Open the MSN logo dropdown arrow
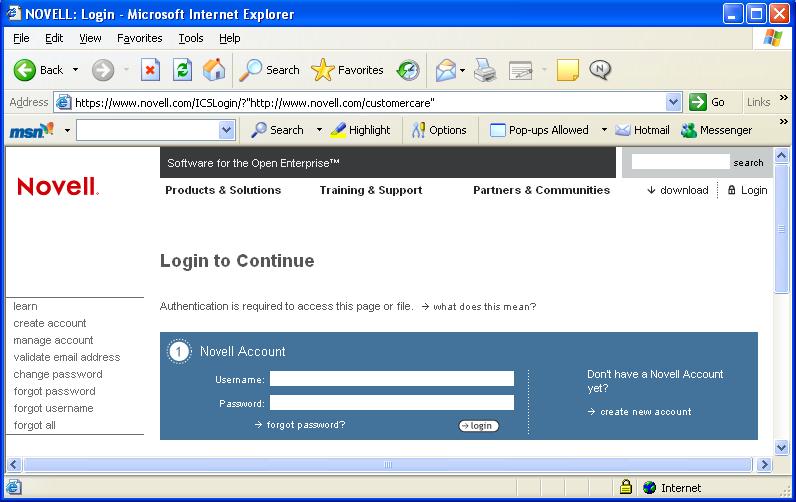796x502 pixels. [x=67, y=130]
